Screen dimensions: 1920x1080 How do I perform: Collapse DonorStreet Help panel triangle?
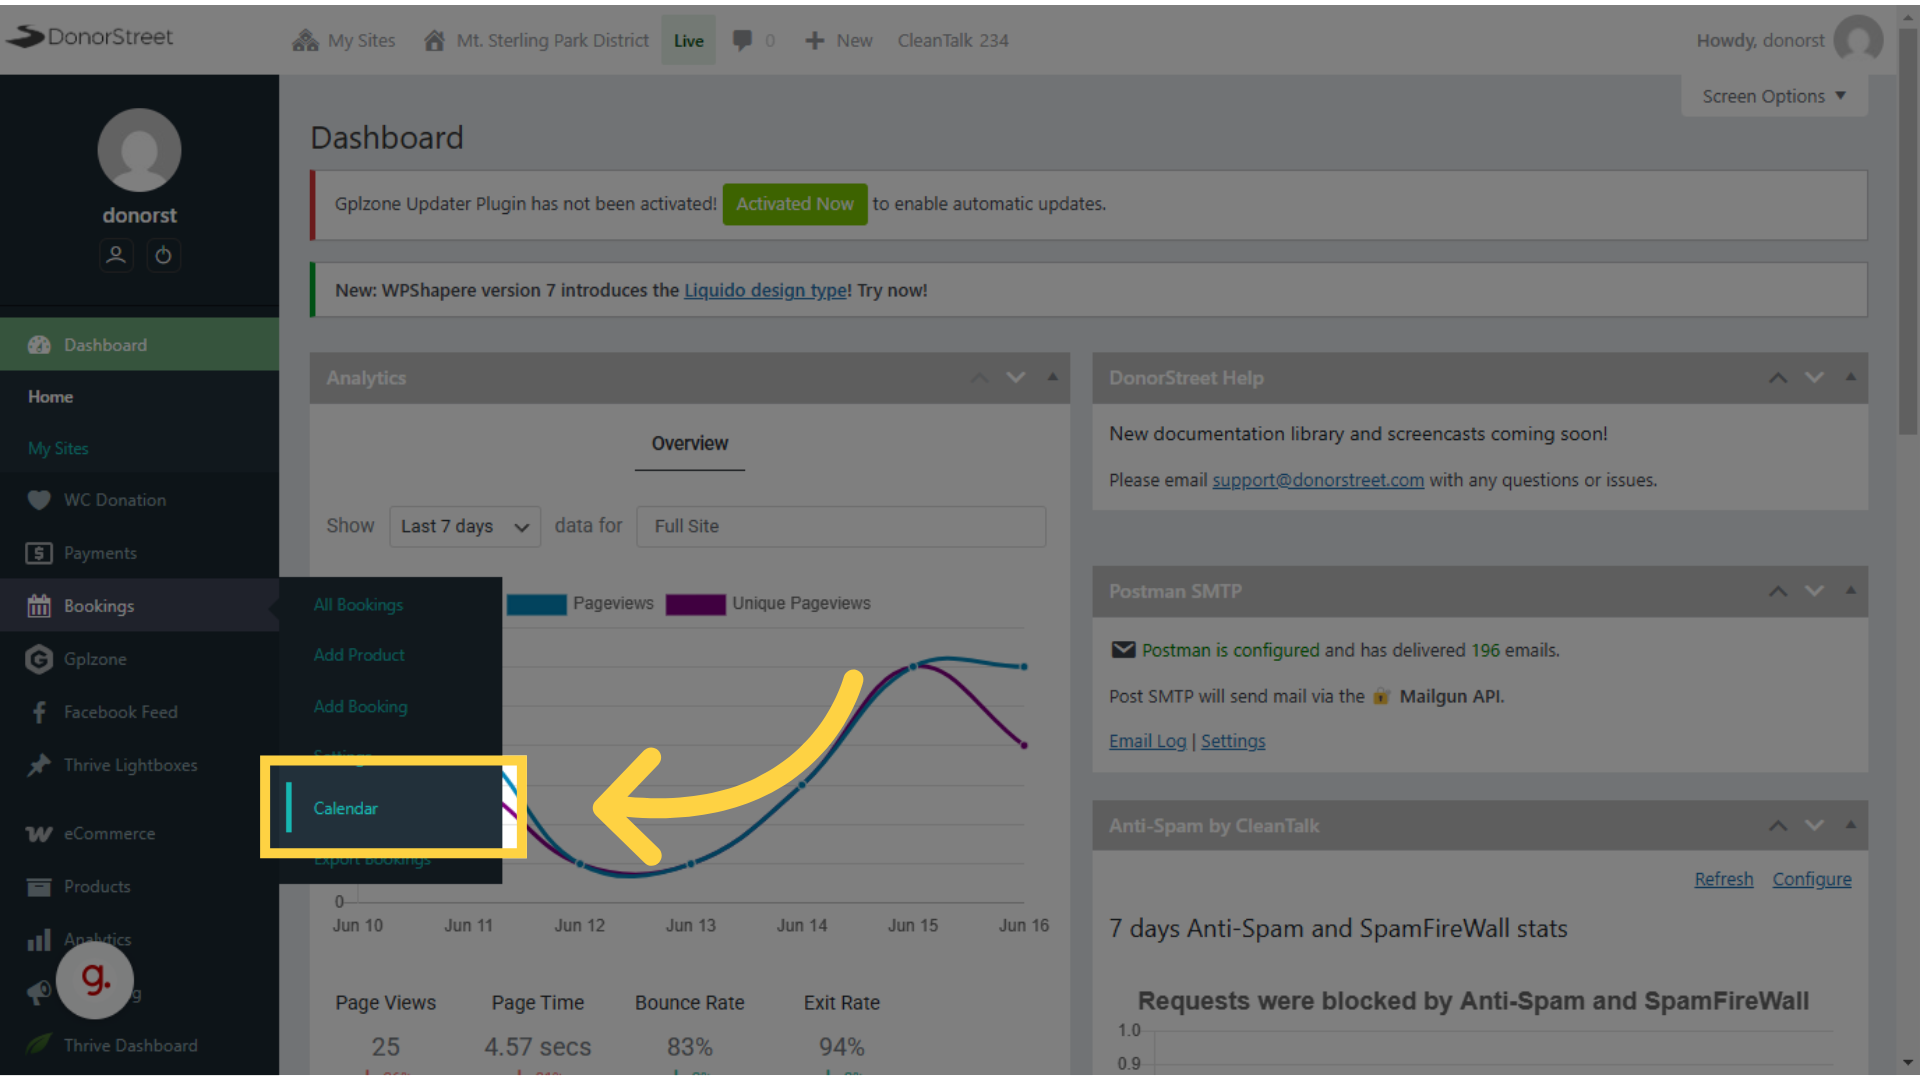pyautogui.click(x=1850, y=378)
